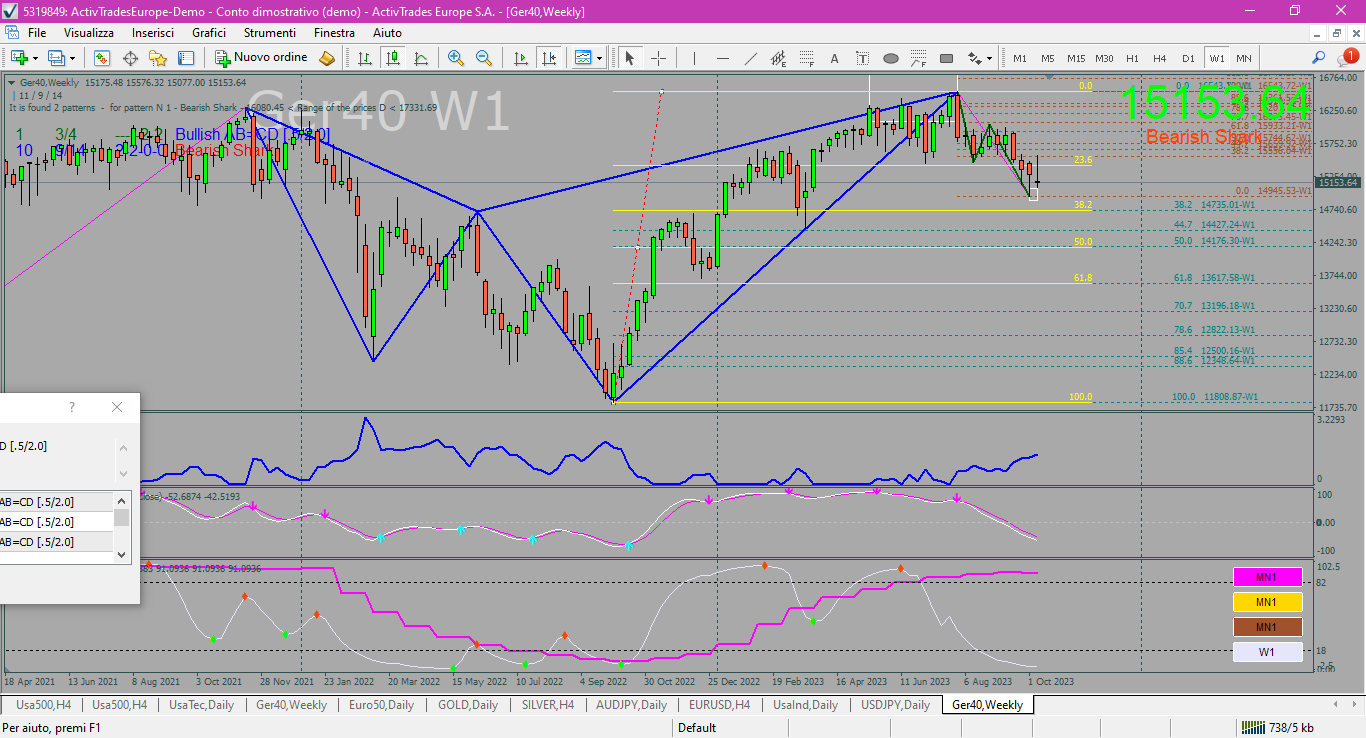Select the Fibonacci arcs tool
The image size is (1366, 738).
point(919,58)
